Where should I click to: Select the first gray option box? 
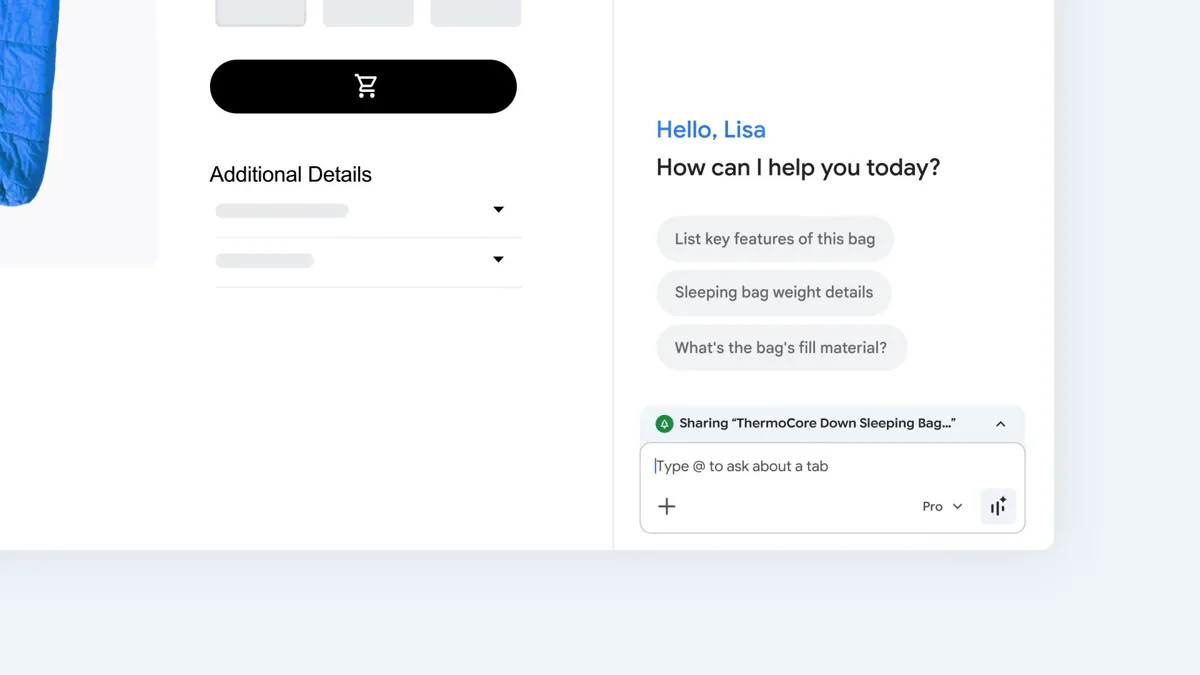pyautogui.click(x=261, y=12)
